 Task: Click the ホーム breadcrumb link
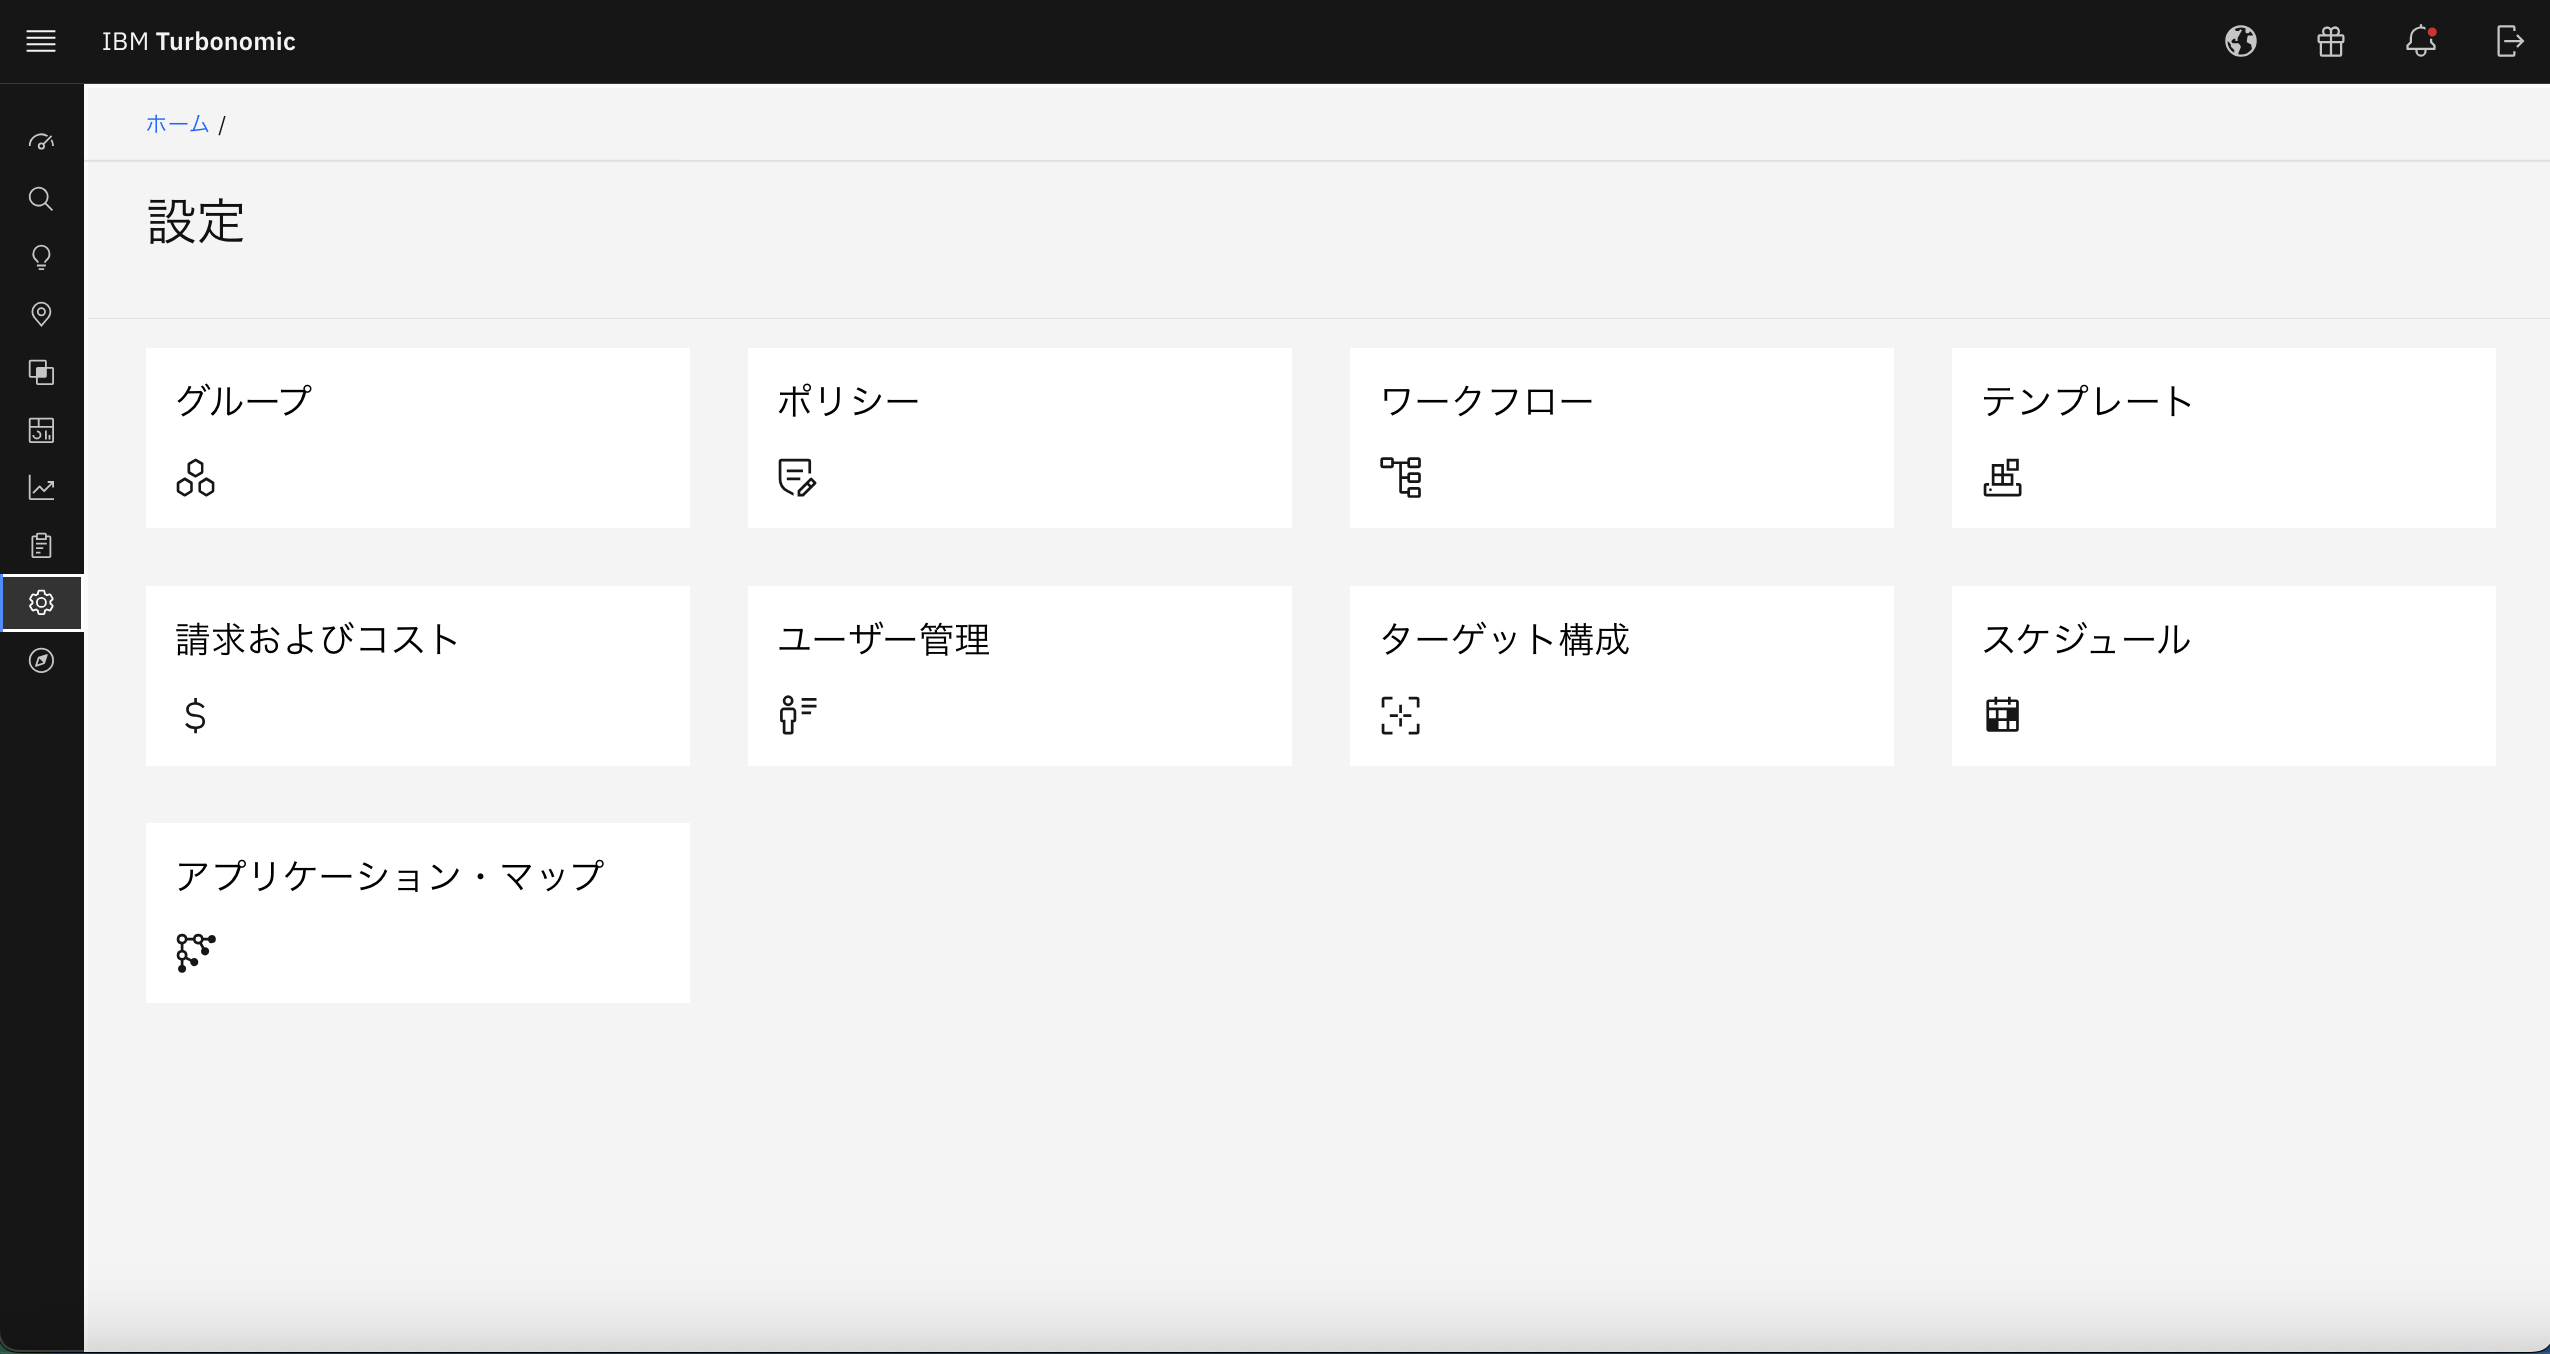(x=177, y=124)
